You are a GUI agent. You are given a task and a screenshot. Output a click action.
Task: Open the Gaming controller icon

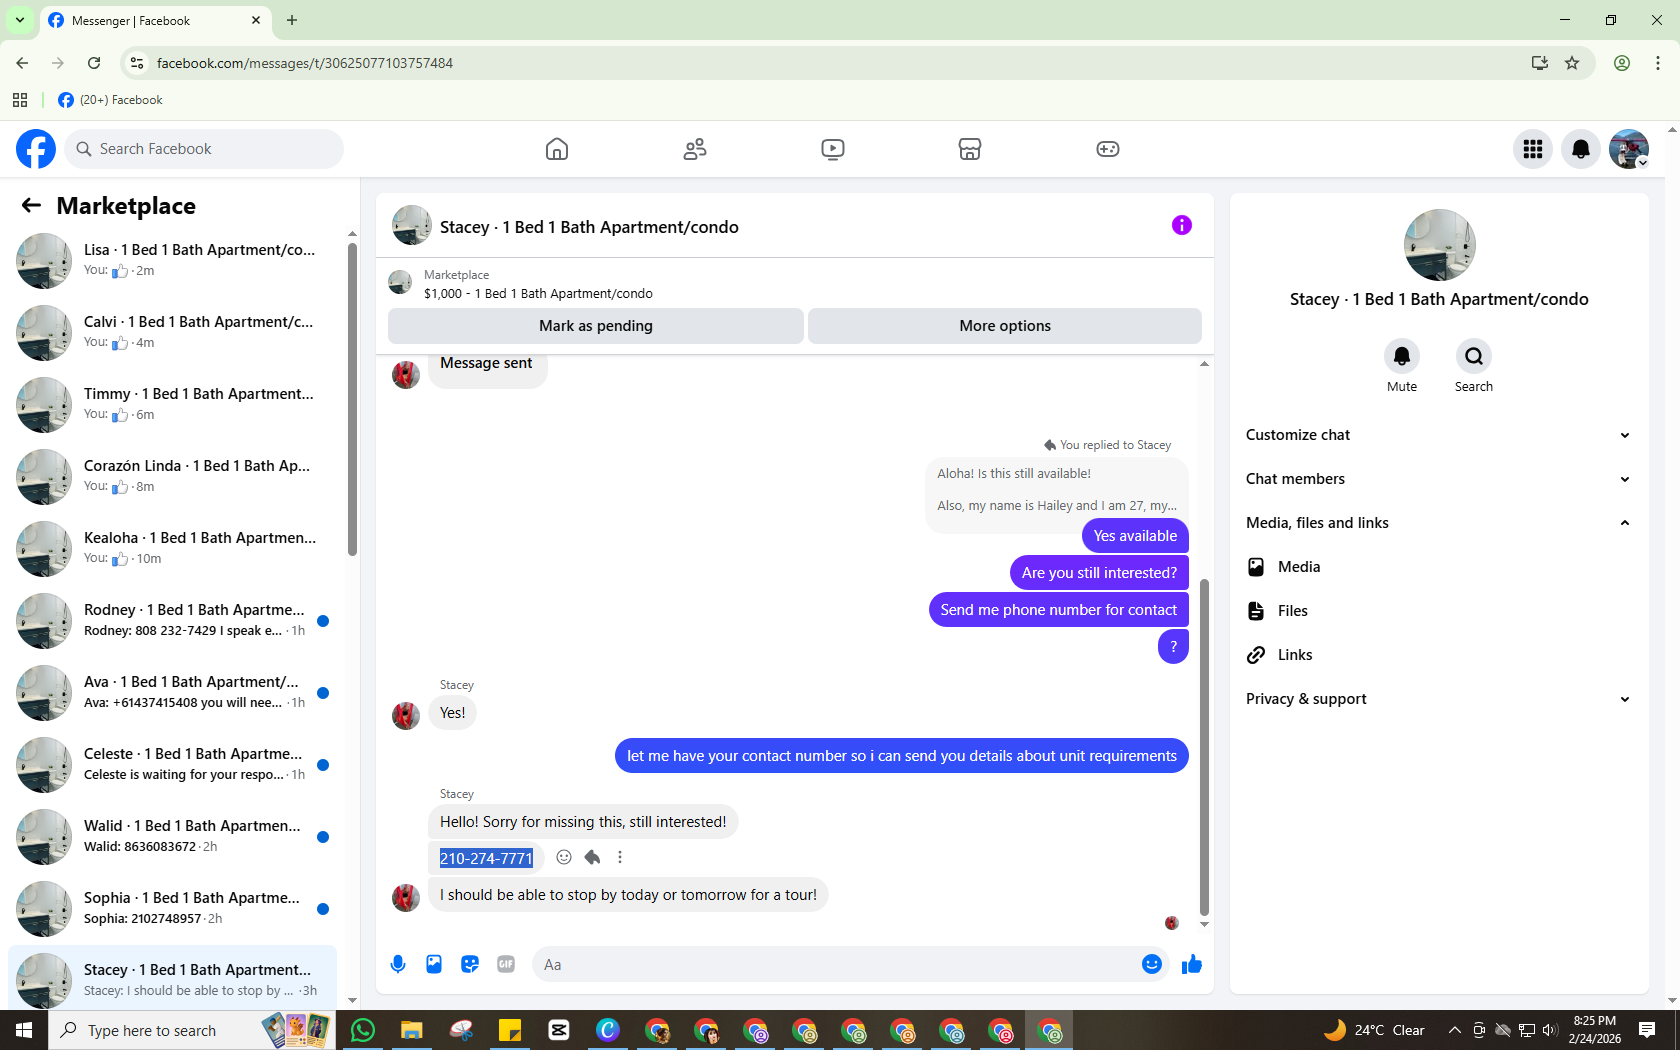coord(1108,149)
